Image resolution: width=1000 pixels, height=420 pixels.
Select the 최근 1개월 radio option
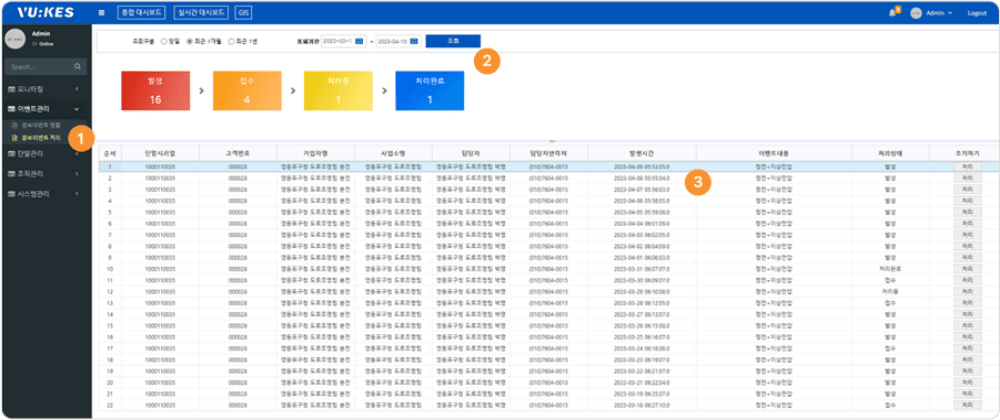(x=191, y=41)
